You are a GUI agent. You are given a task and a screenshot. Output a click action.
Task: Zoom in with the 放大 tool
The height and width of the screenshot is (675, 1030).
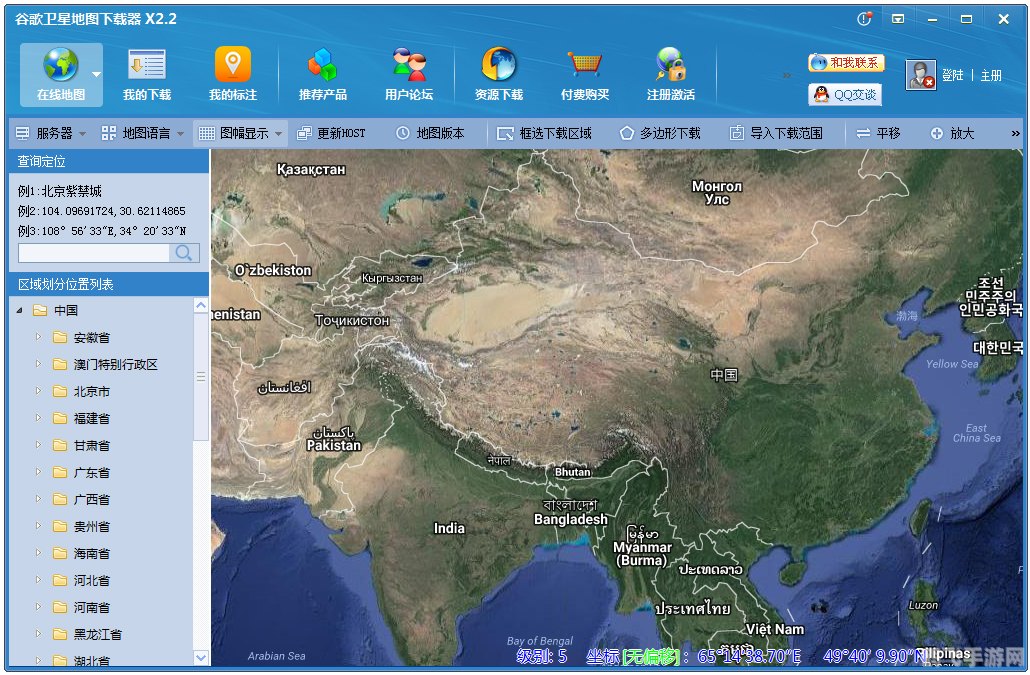click(x=955, y=132)
